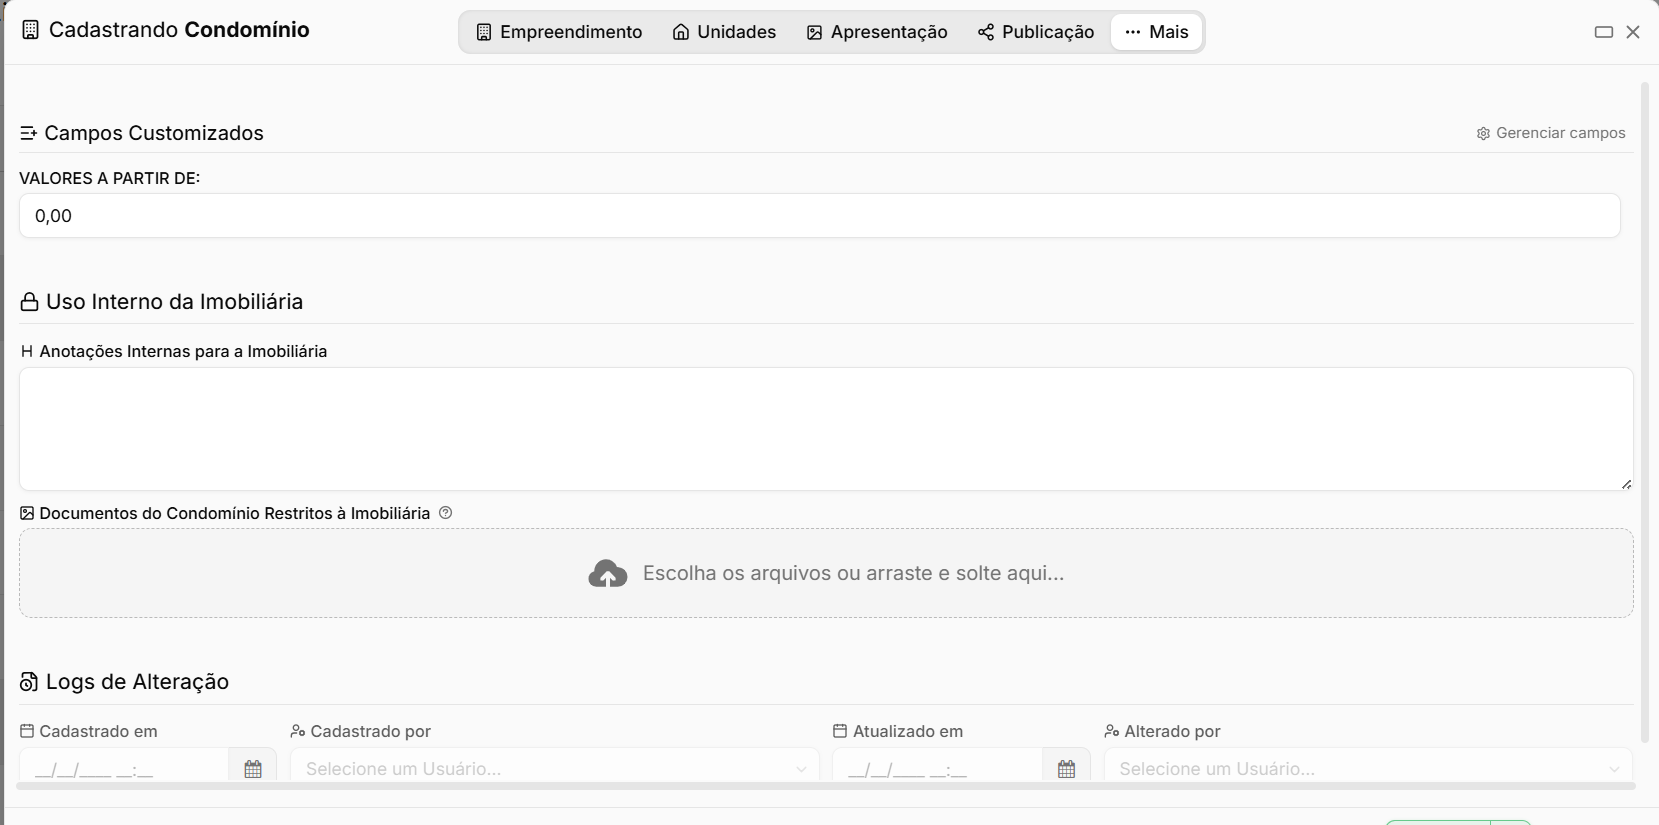The width and height of the screenshot is (1659, 825).
Task: Expand the Cadastrado por user dropdown
Action: point(555,768)
